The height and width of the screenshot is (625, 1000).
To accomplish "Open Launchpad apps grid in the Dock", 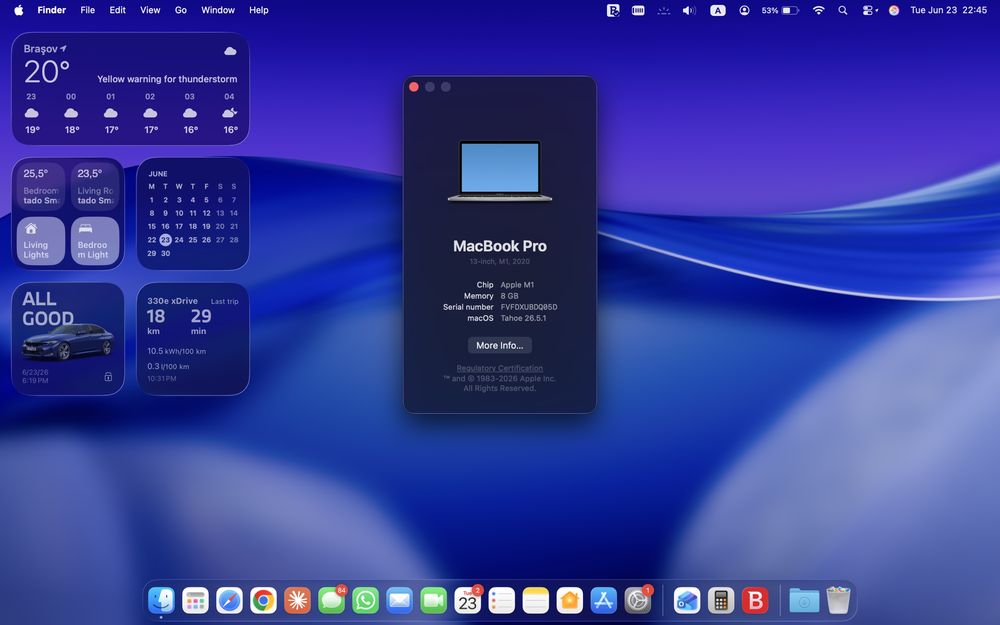I will [195, 600].
